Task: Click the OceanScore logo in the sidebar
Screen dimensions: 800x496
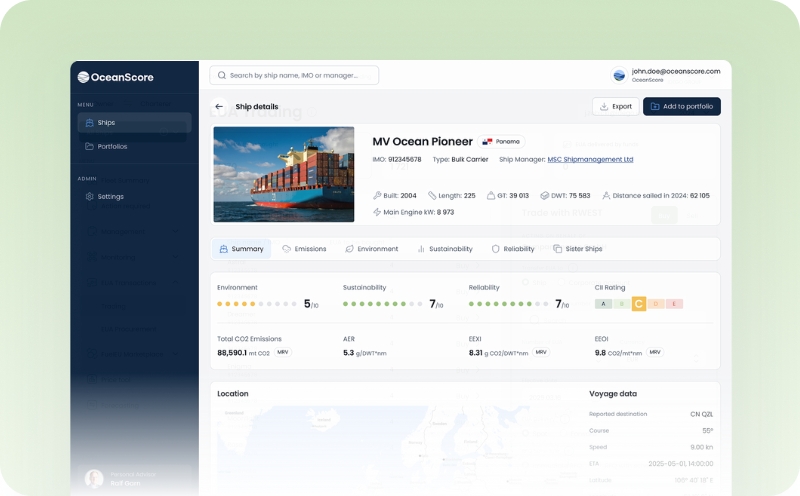Action: [x=116, y=76]
